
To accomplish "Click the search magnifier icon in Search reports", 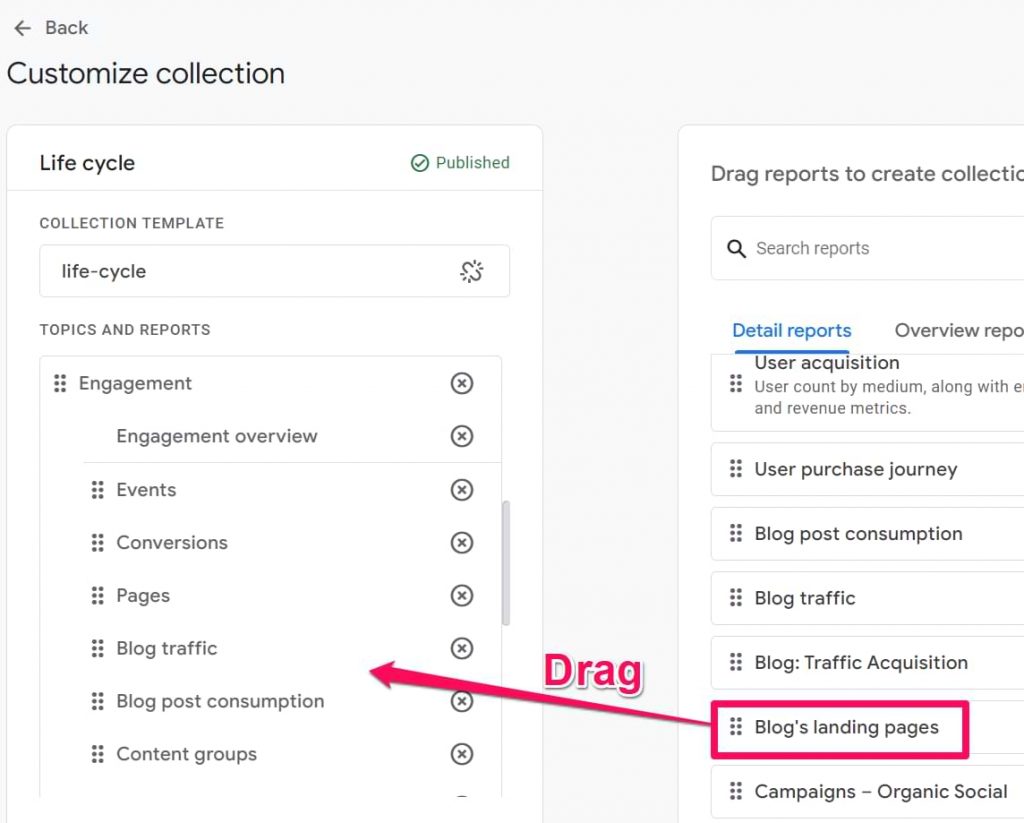I will point(737,248).
